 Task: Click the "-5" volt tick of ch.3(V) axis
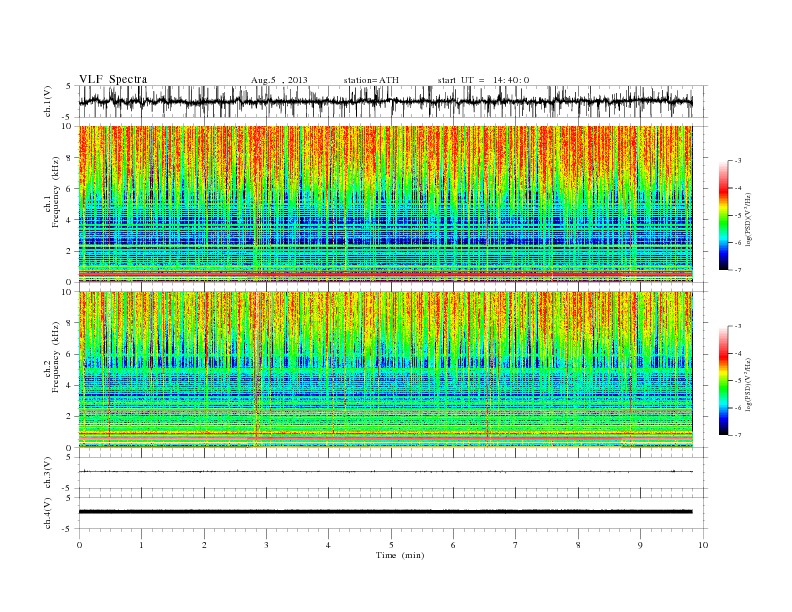point(67,489)
